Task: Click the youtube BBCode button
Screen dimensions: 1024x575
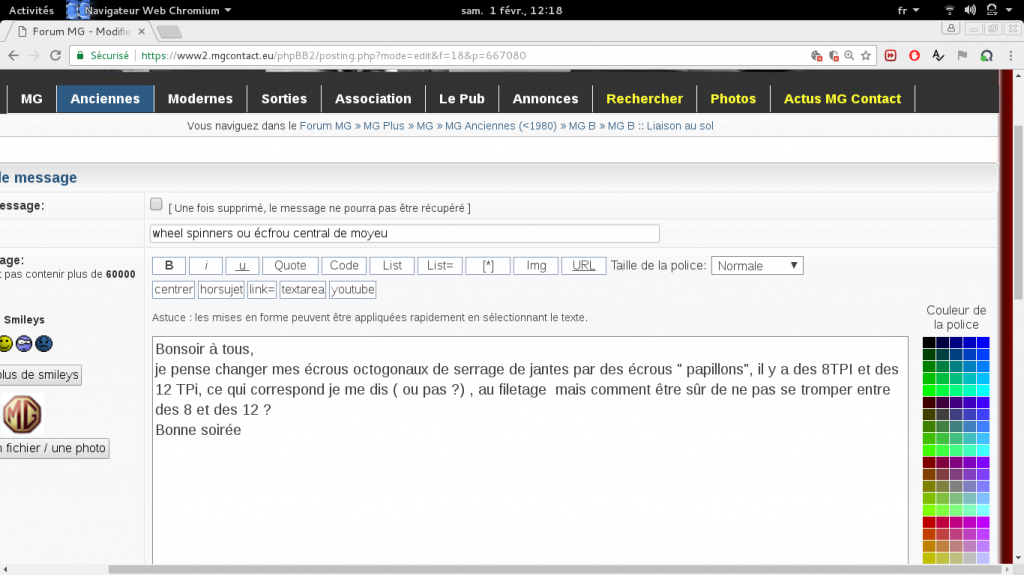Action: (x=353, y=289)
